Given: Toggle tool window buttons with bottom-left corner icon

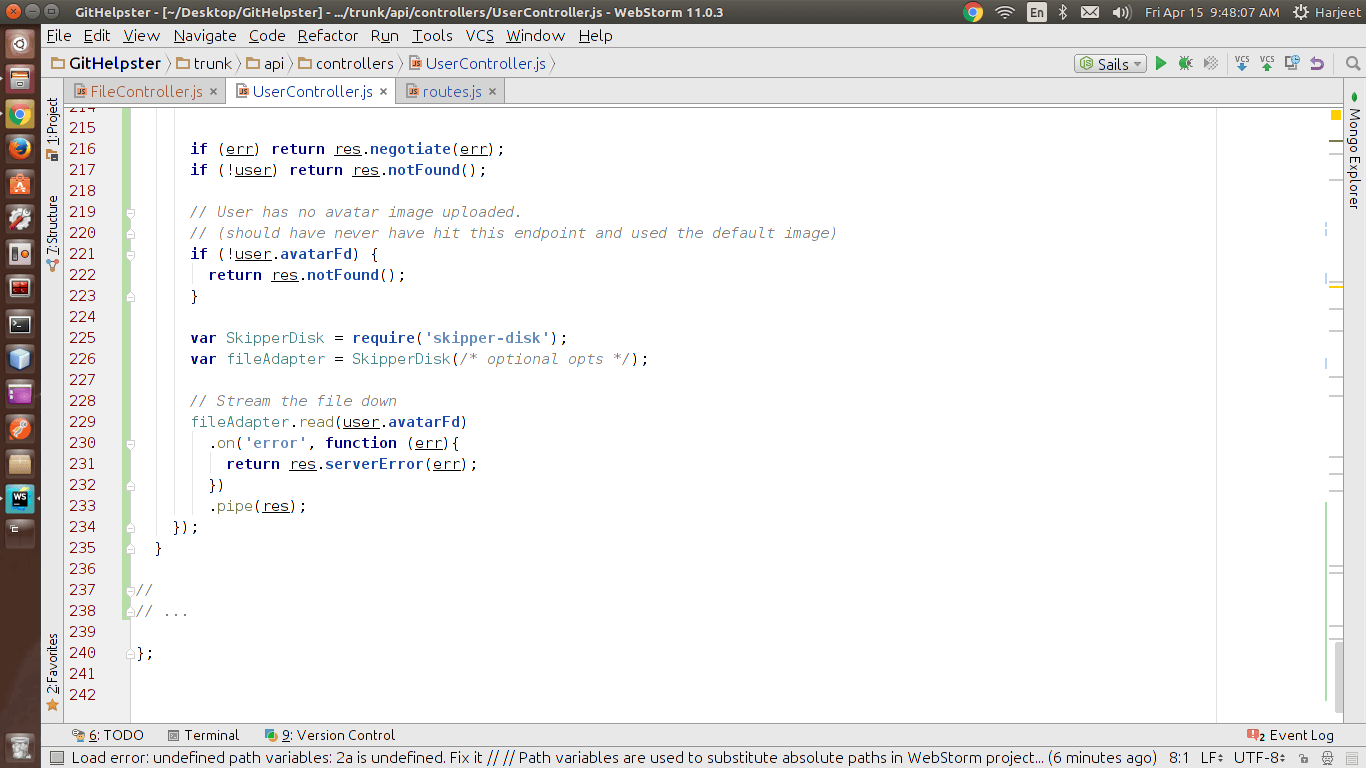Looking at the screenshot, I should (x=56, y=758).
